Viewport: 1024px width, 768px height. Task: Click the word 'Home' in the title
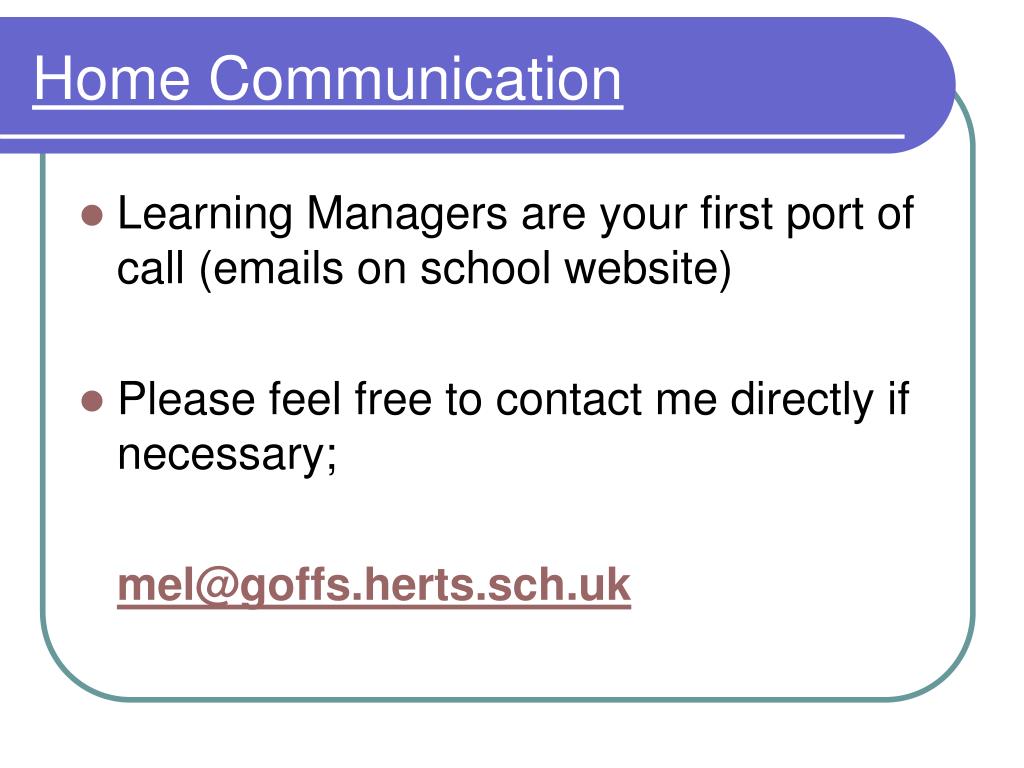(112, 79)
